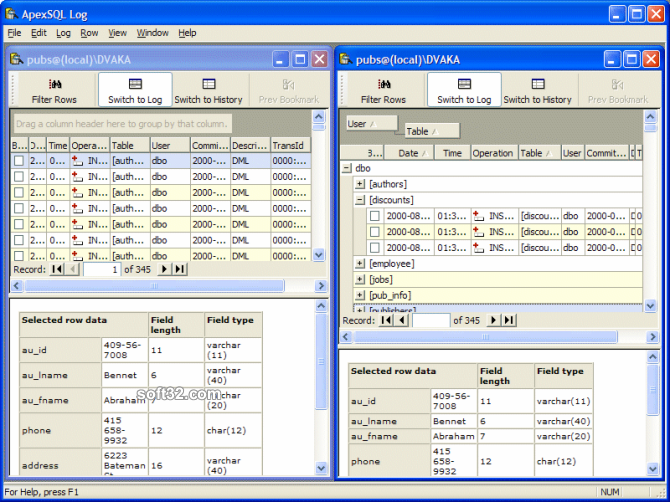Go to first record in right window
Image resolution: width=670 pixels, height=502 pixels.
point(386,320)
